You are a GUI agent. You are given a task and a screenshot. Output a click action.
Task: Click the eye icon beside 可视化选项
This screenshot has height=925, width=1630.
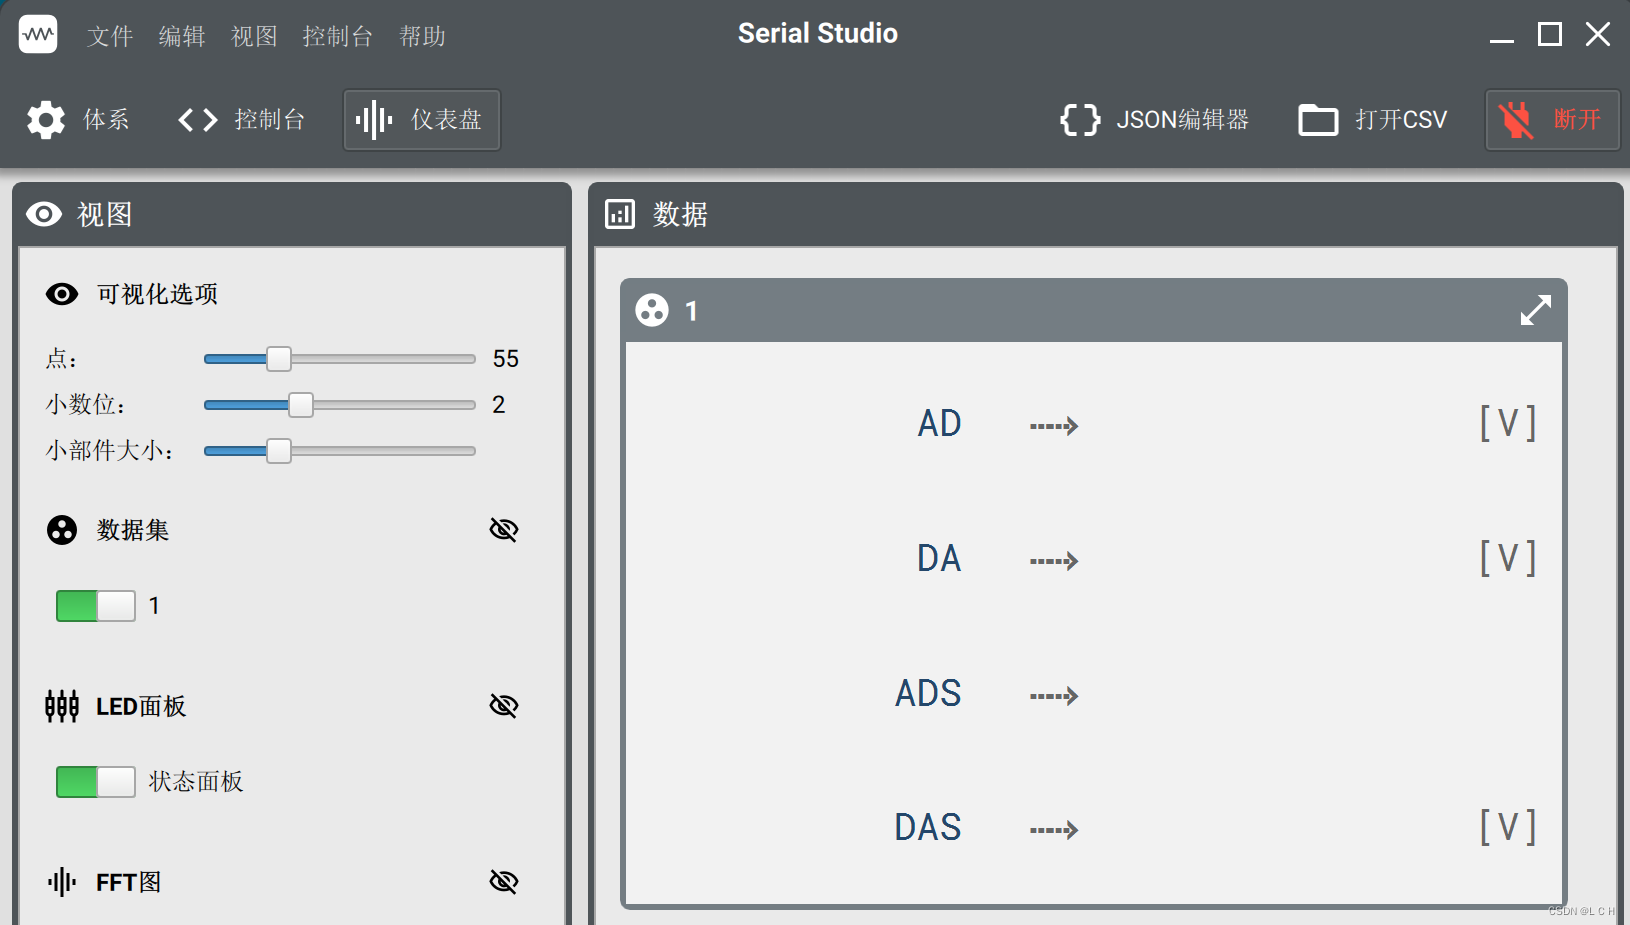pyautogui.click(x=62, y=294)
